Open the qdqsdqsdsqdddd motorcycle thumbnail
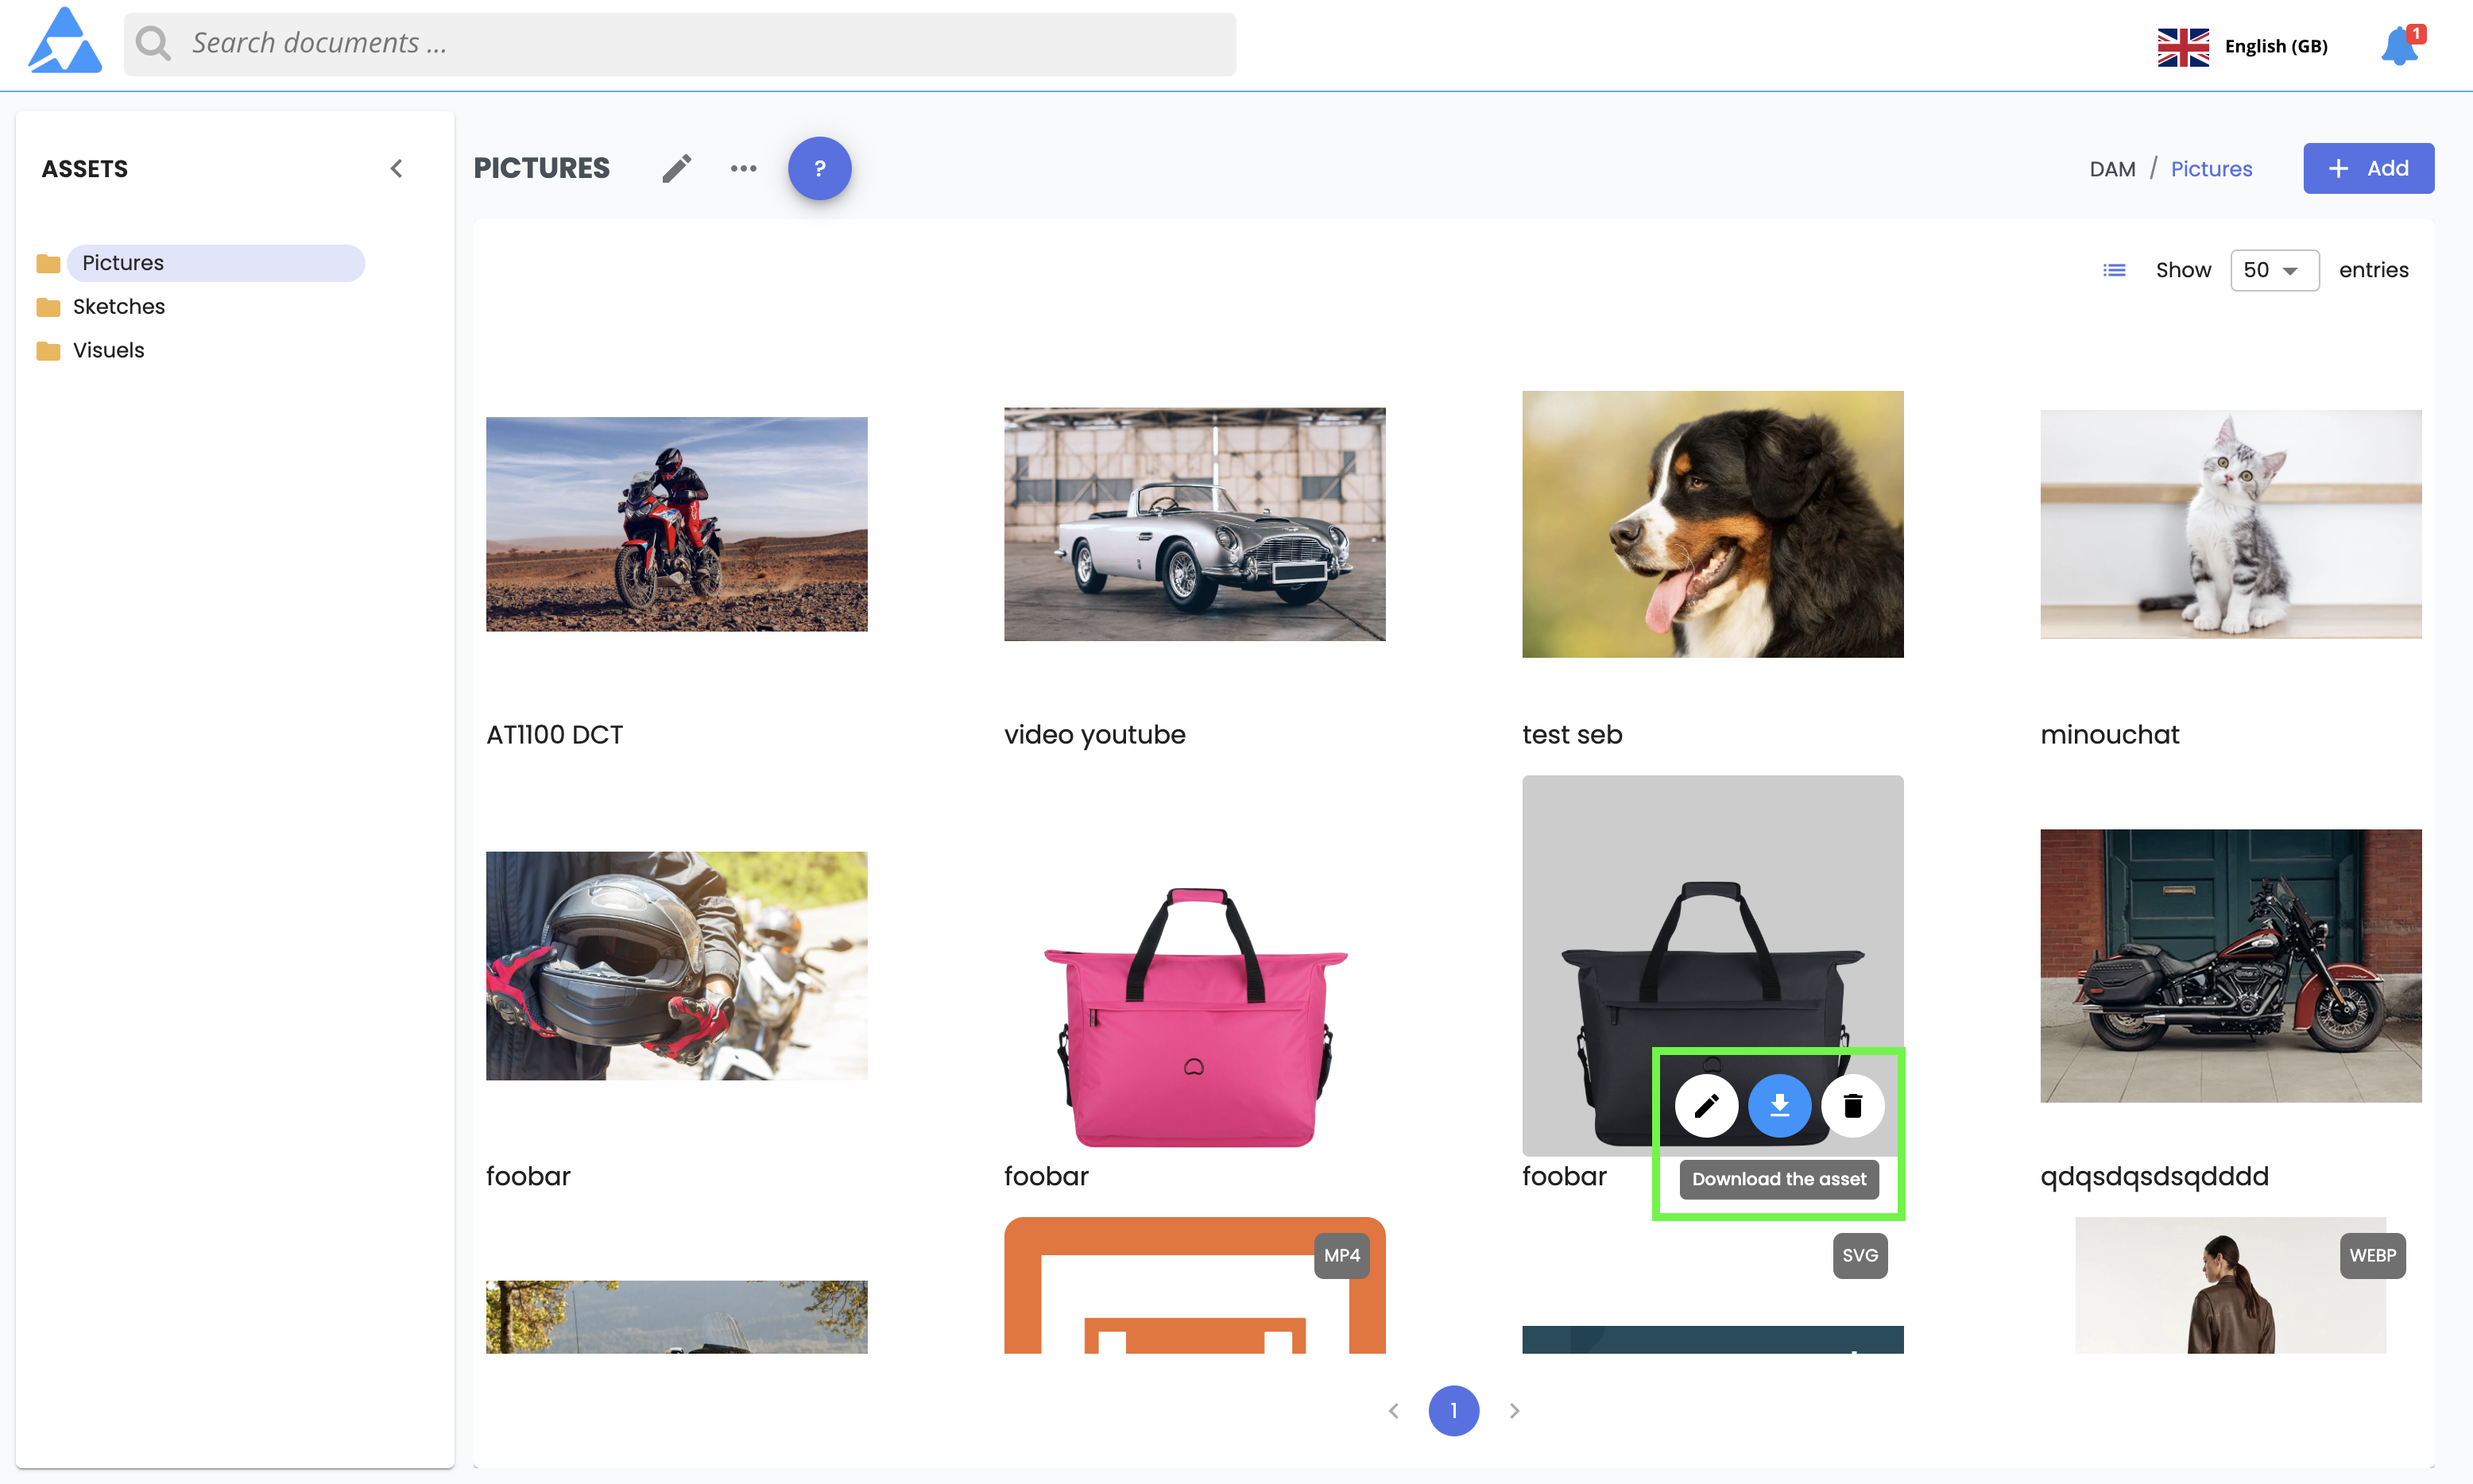The image size is (2473, 1484). [x=2230, y=965]
